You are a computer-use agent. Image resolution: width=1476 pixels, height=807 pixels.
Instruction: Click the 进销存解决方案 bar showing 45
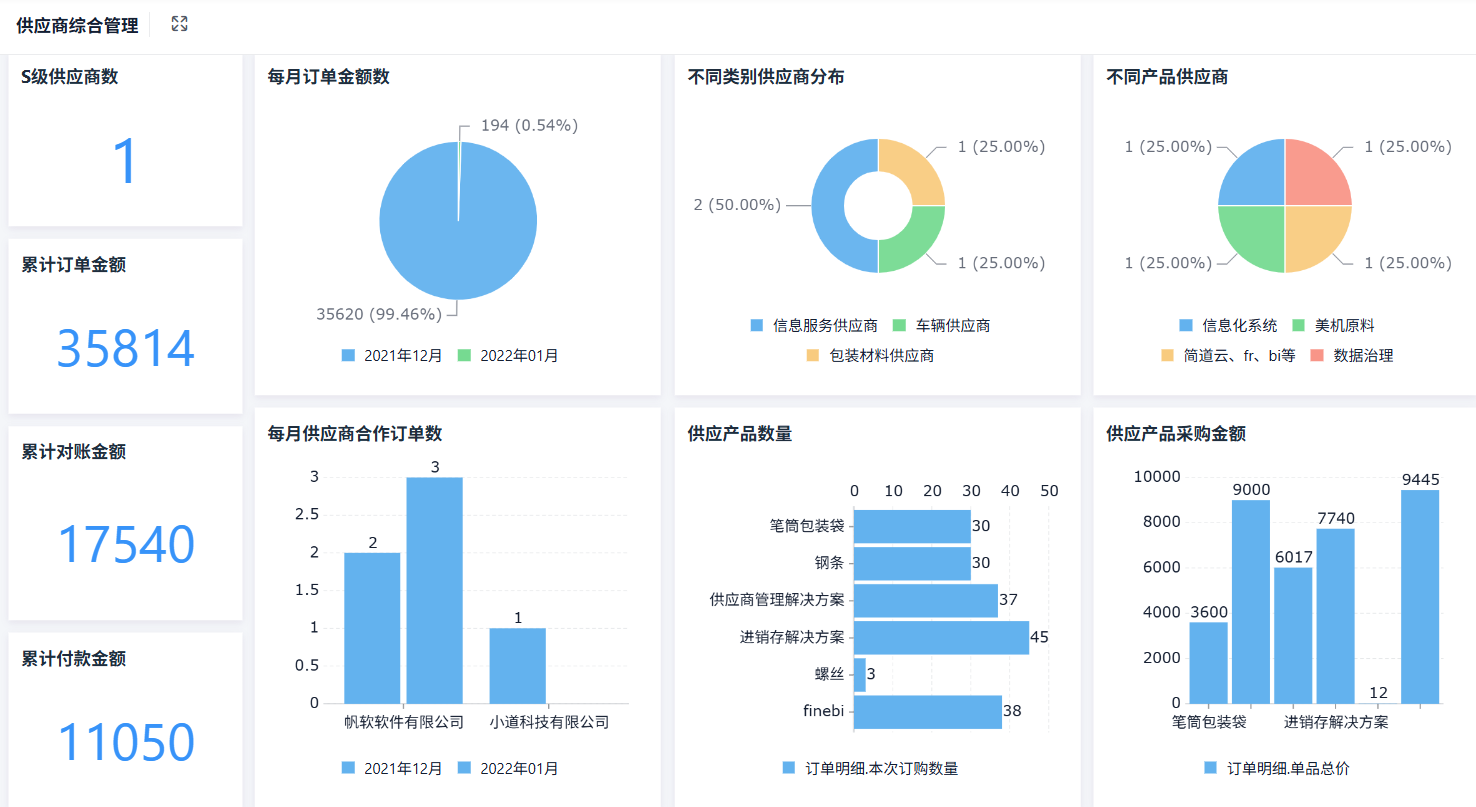coord(940,636)
